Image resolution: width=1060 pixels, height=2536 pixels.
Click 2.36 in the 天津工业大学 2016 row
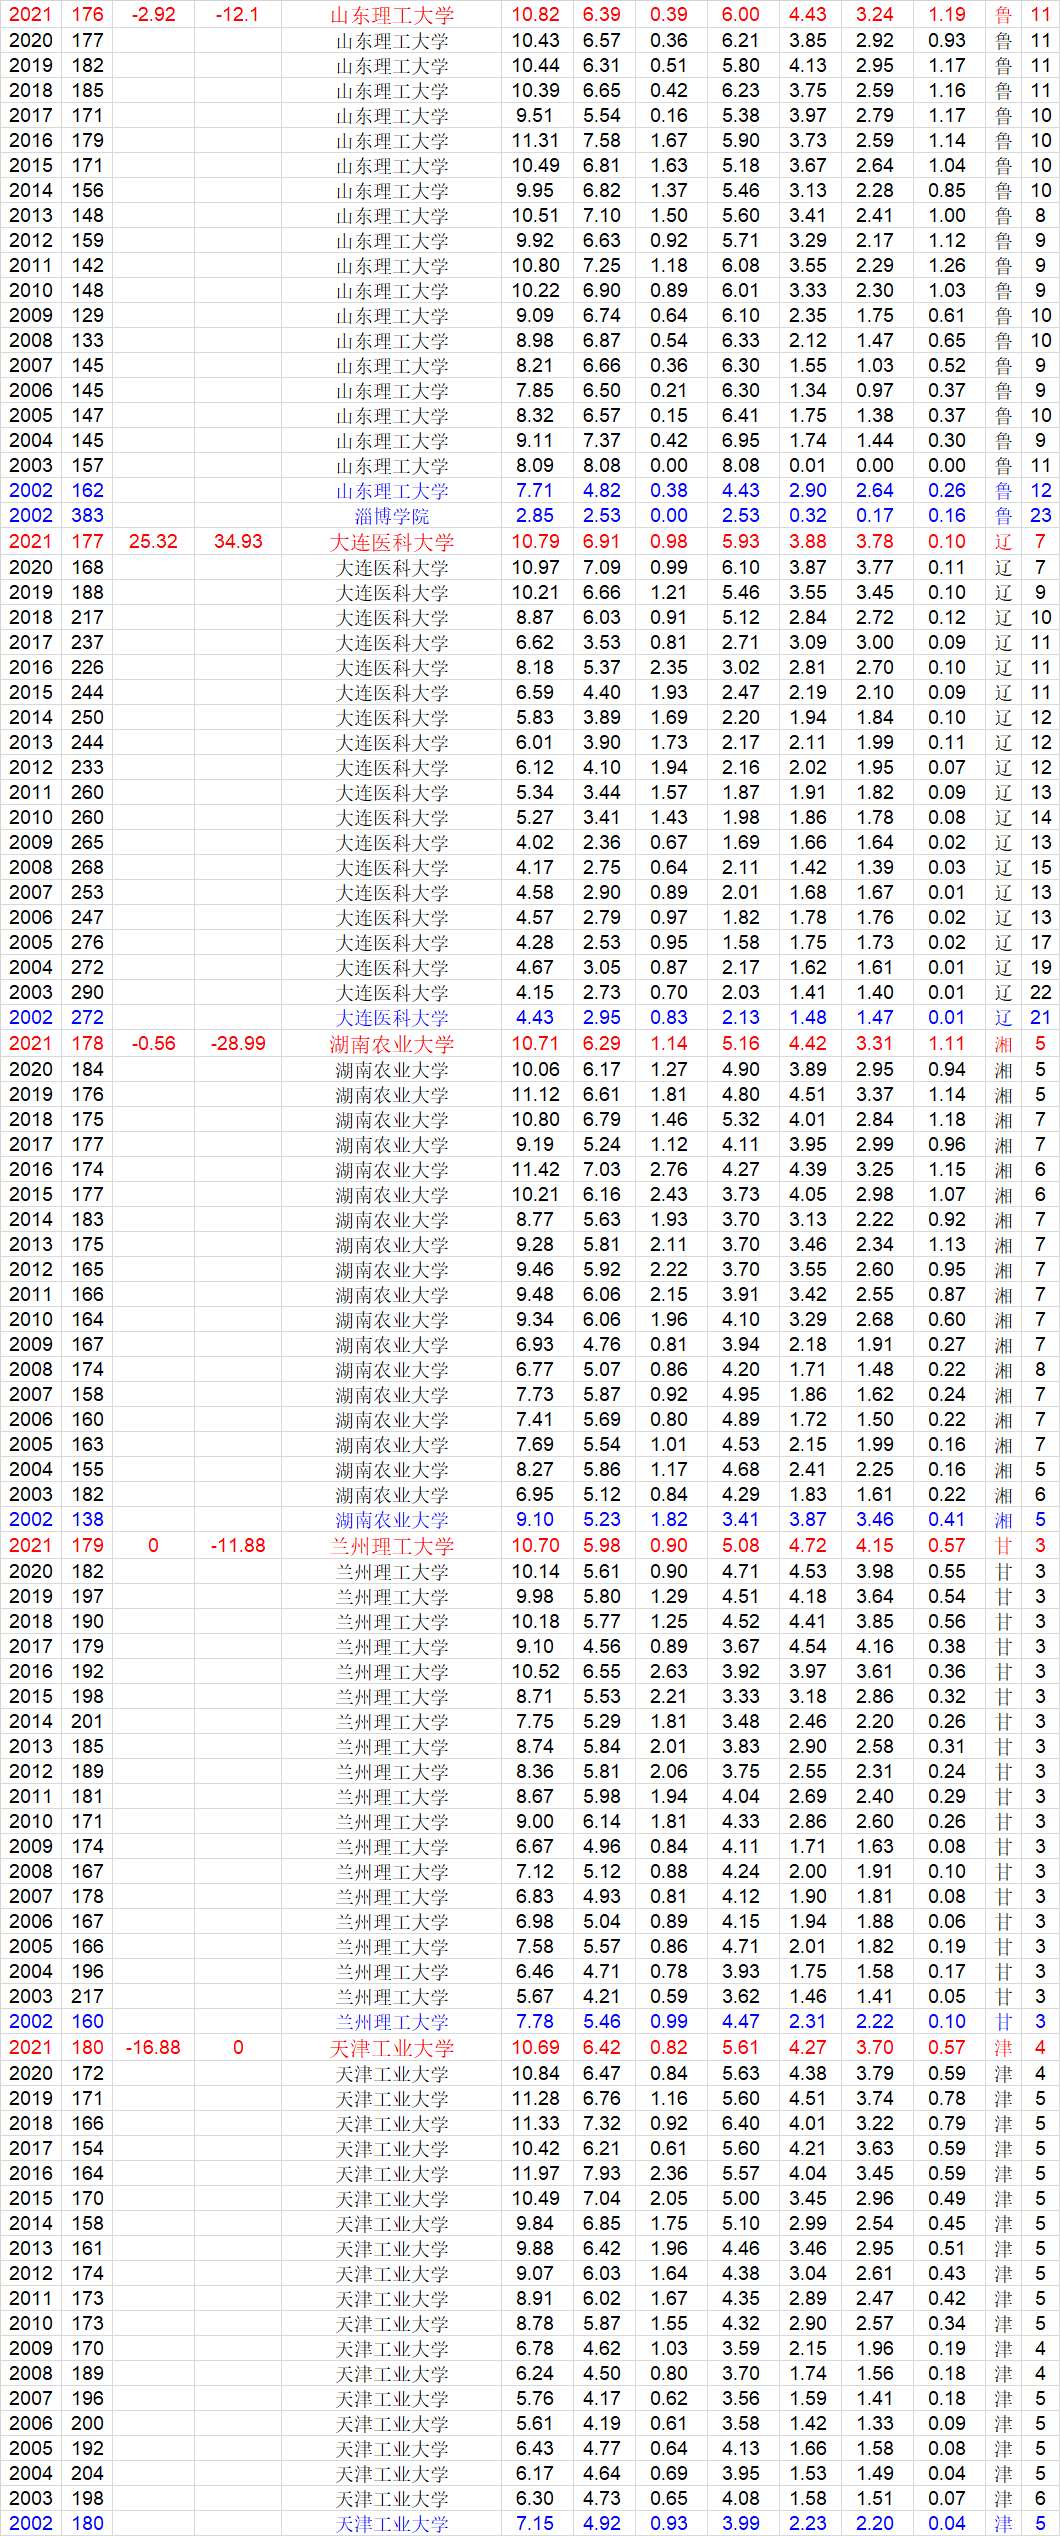[669, 2174]
